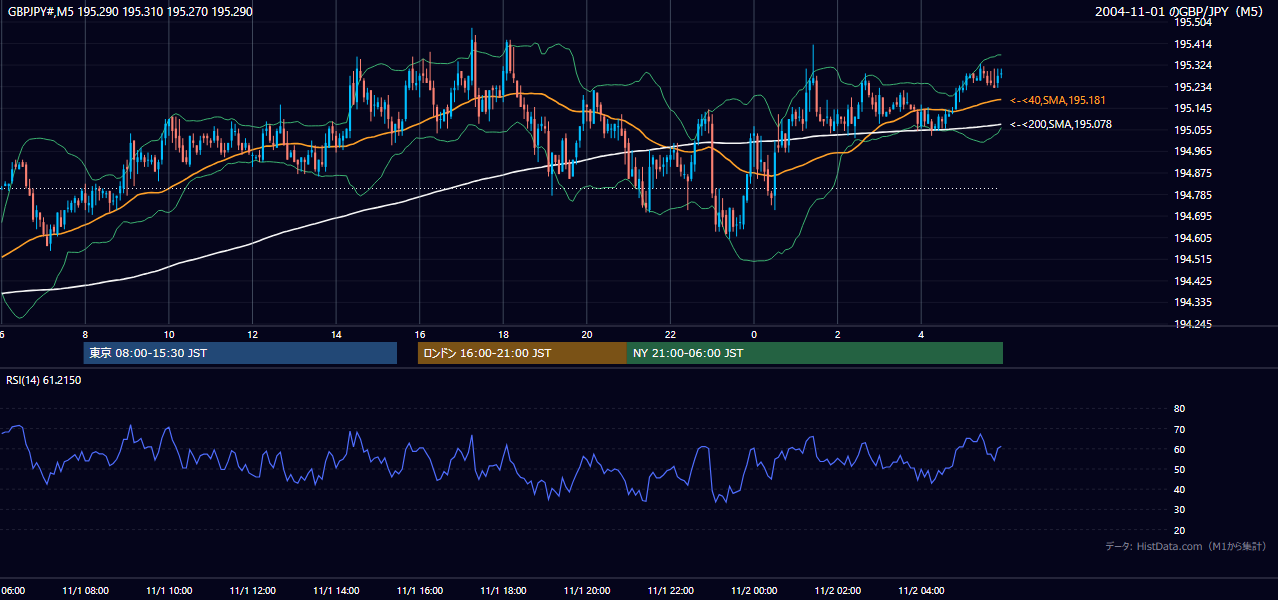Jump to 11/1 18:00 on bottom timeline
Image resolution: width=1278 pixels, height=600 pixels.
503,591
